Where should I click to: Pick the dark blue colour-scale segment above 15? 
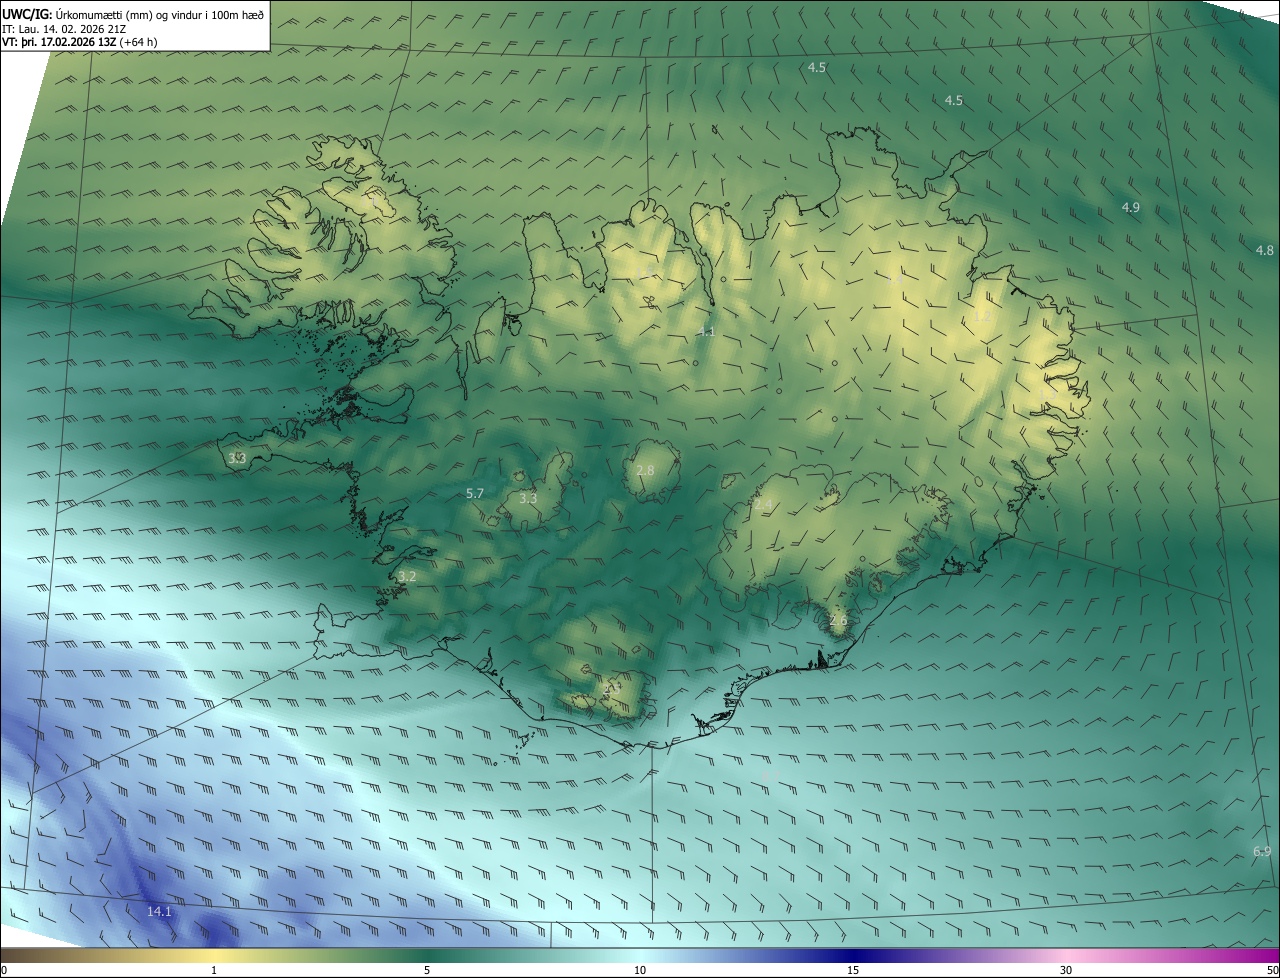click(x=853, y=955)
